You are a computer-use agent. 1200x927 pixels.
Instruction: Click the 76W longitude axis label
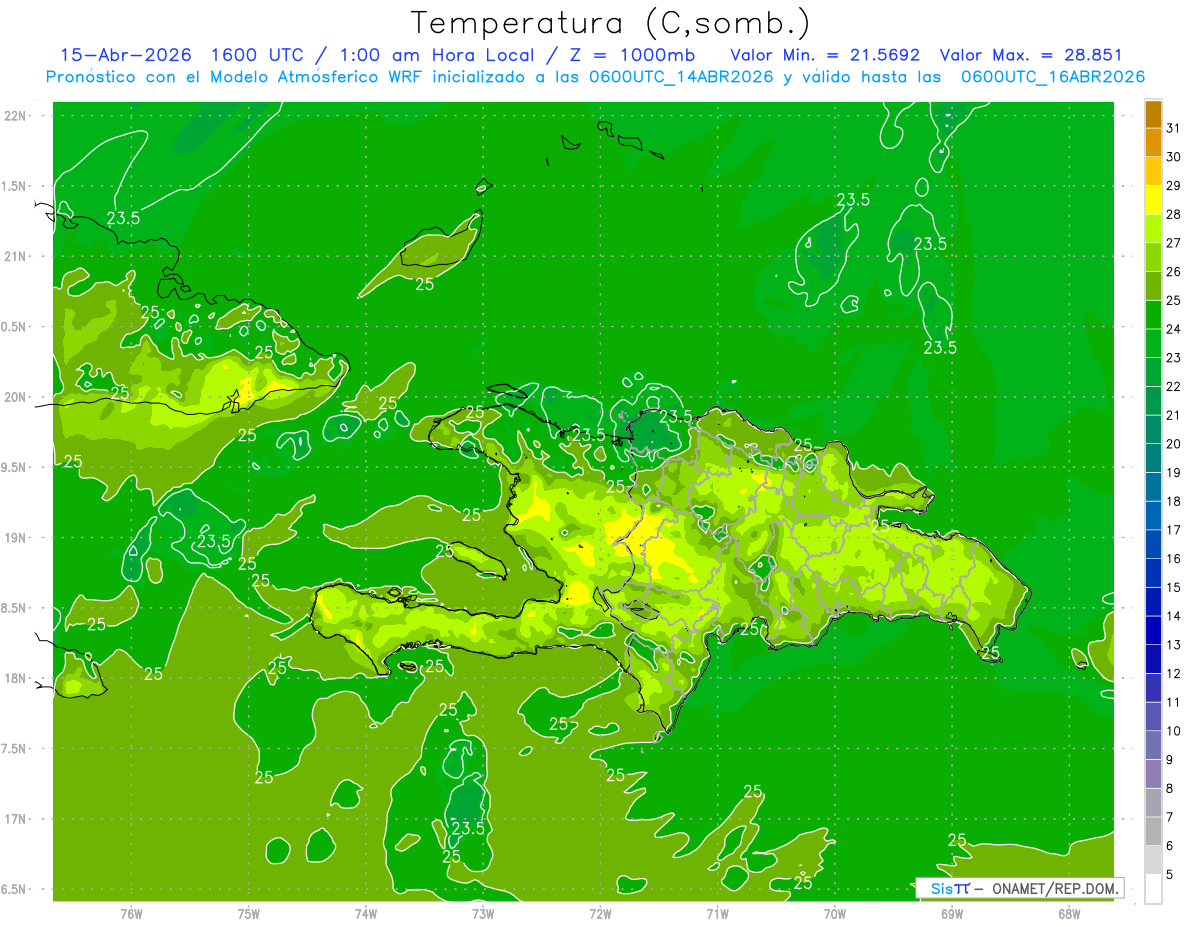tap(131, 913)
